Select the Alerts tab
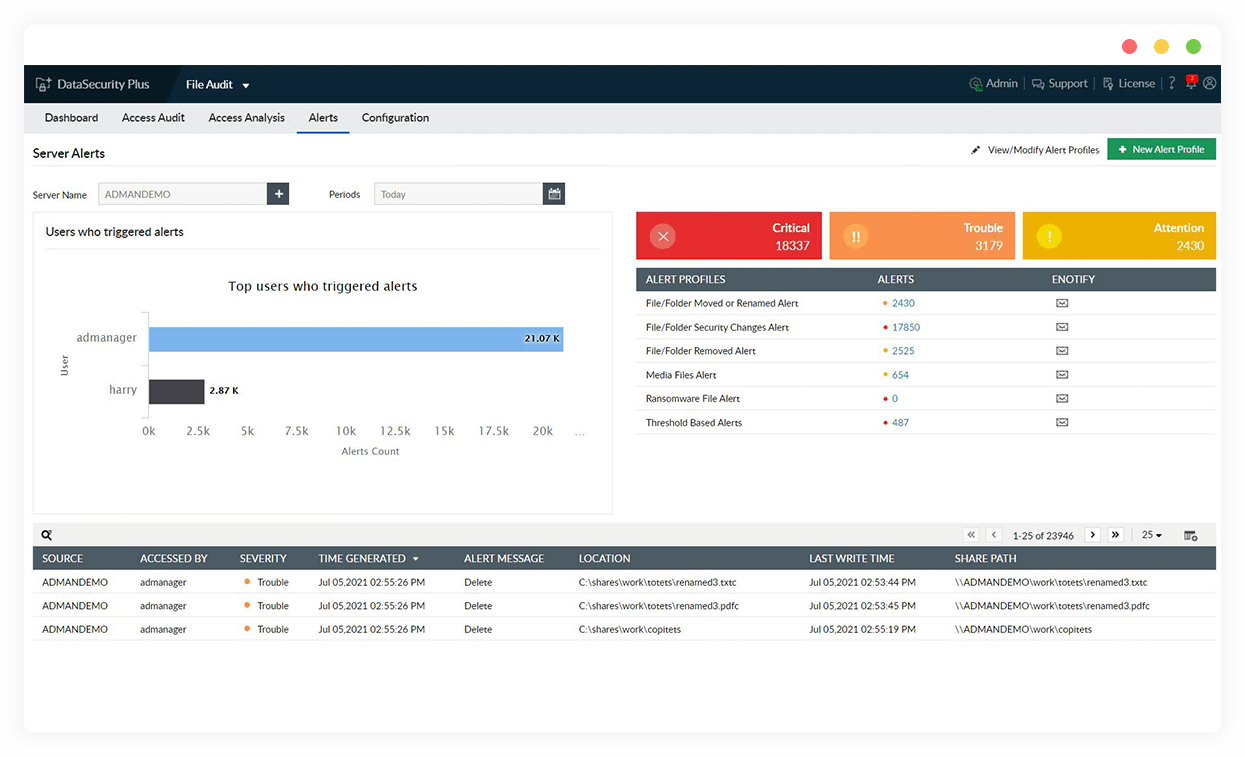 tap(323, 117)
